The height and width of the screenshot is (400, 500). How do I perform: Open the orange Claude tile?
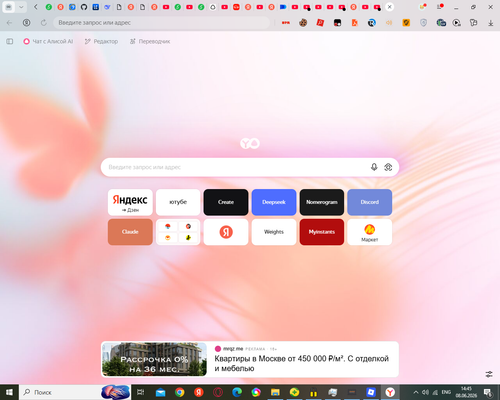[130, 232]
